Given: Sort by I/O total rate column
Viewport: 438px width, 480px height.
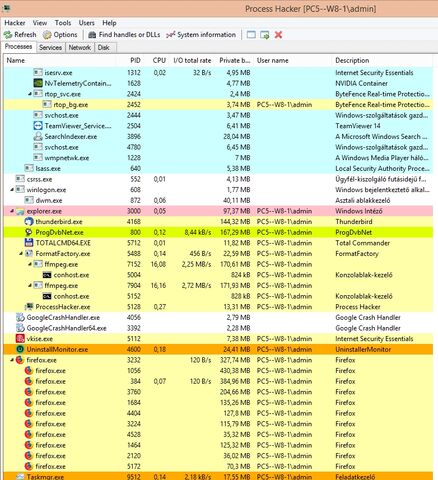Looking at the screenshot, I should (x=192, y=60).
